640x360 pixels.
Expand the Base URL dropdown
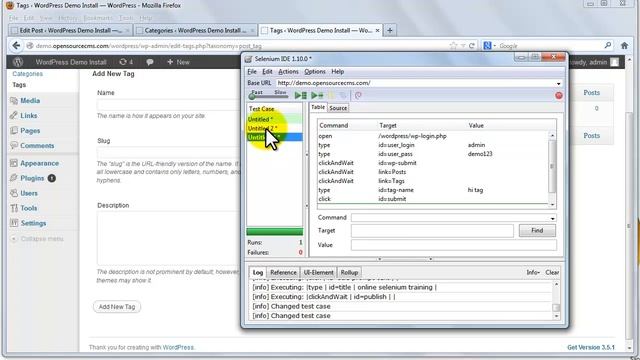click(558, 83)
